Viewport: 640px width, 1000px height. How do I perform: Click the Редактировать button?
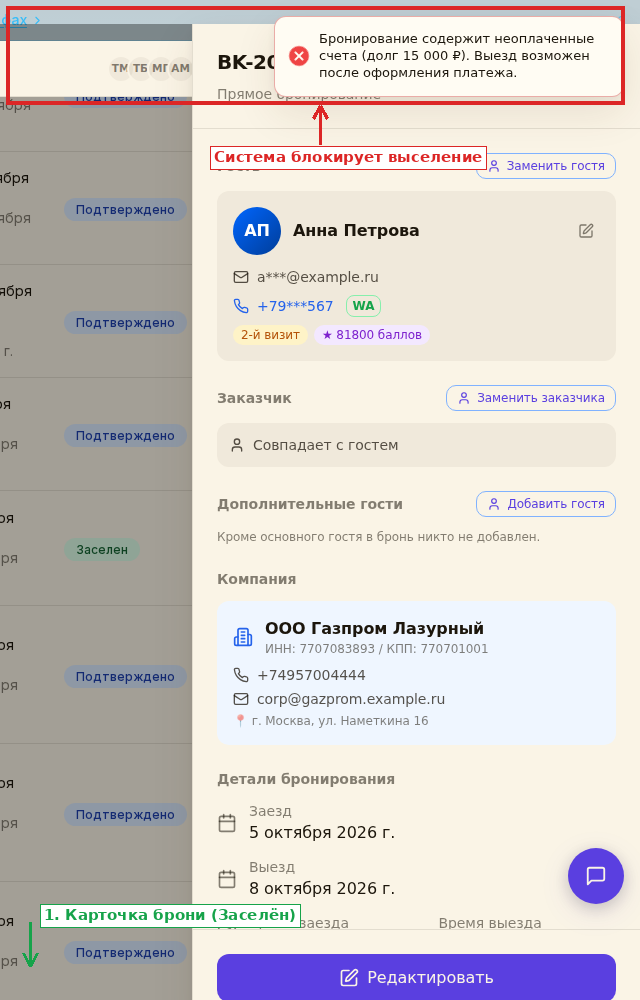coord(416,977)
